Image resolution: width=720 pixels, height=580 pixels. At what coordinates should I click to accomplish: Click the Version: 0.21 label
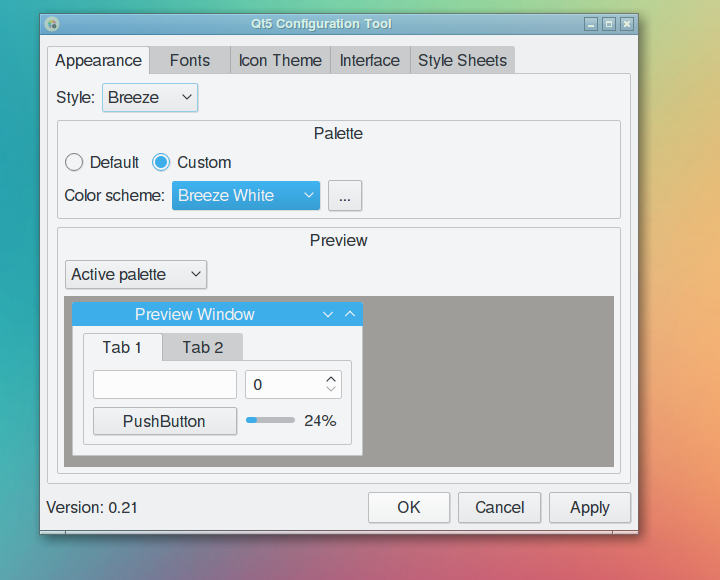click(92, 507)
